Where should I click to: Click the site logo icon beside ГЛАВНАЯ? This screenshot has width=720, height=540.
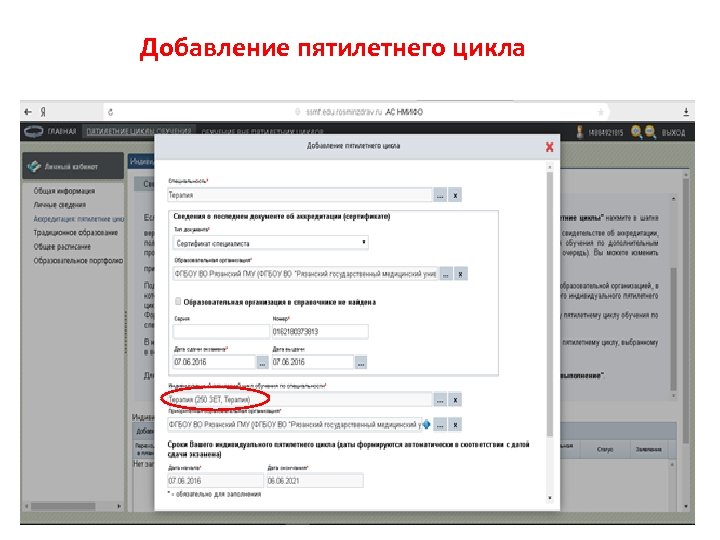34,132
